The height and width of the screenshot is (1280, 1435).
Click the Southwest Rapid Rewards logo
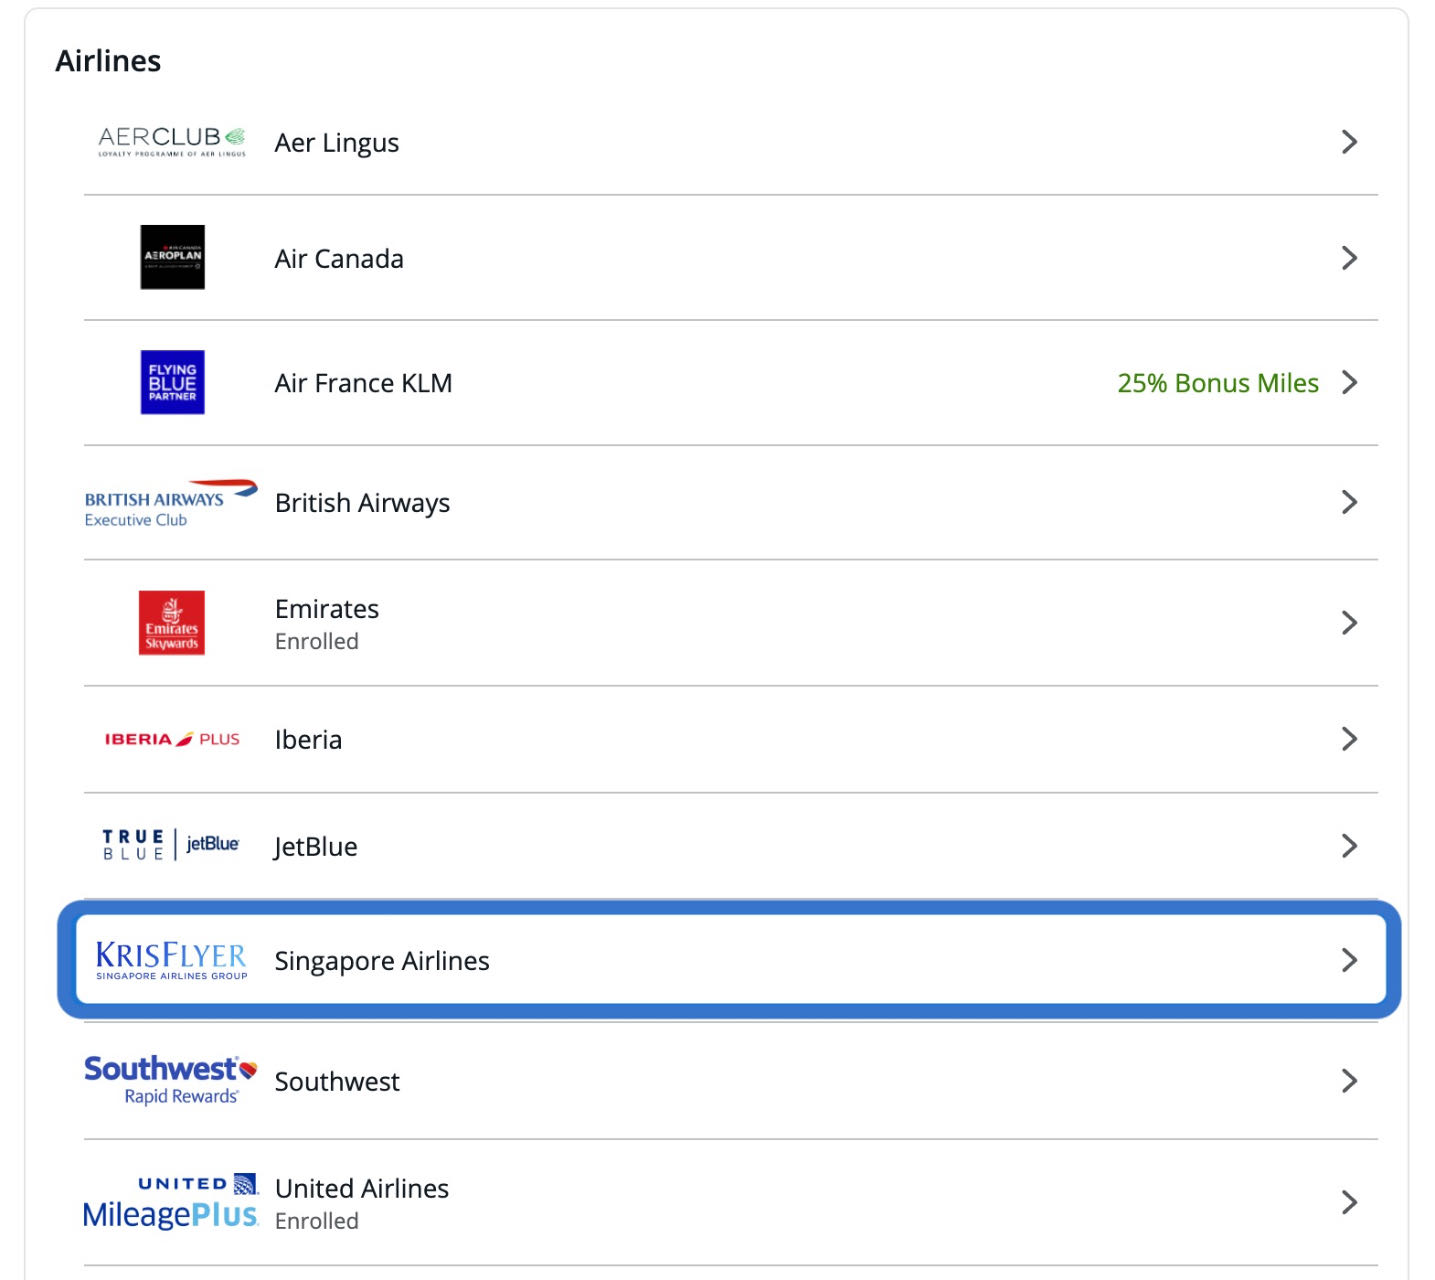pyautogui.click(x=171, y=1081)
